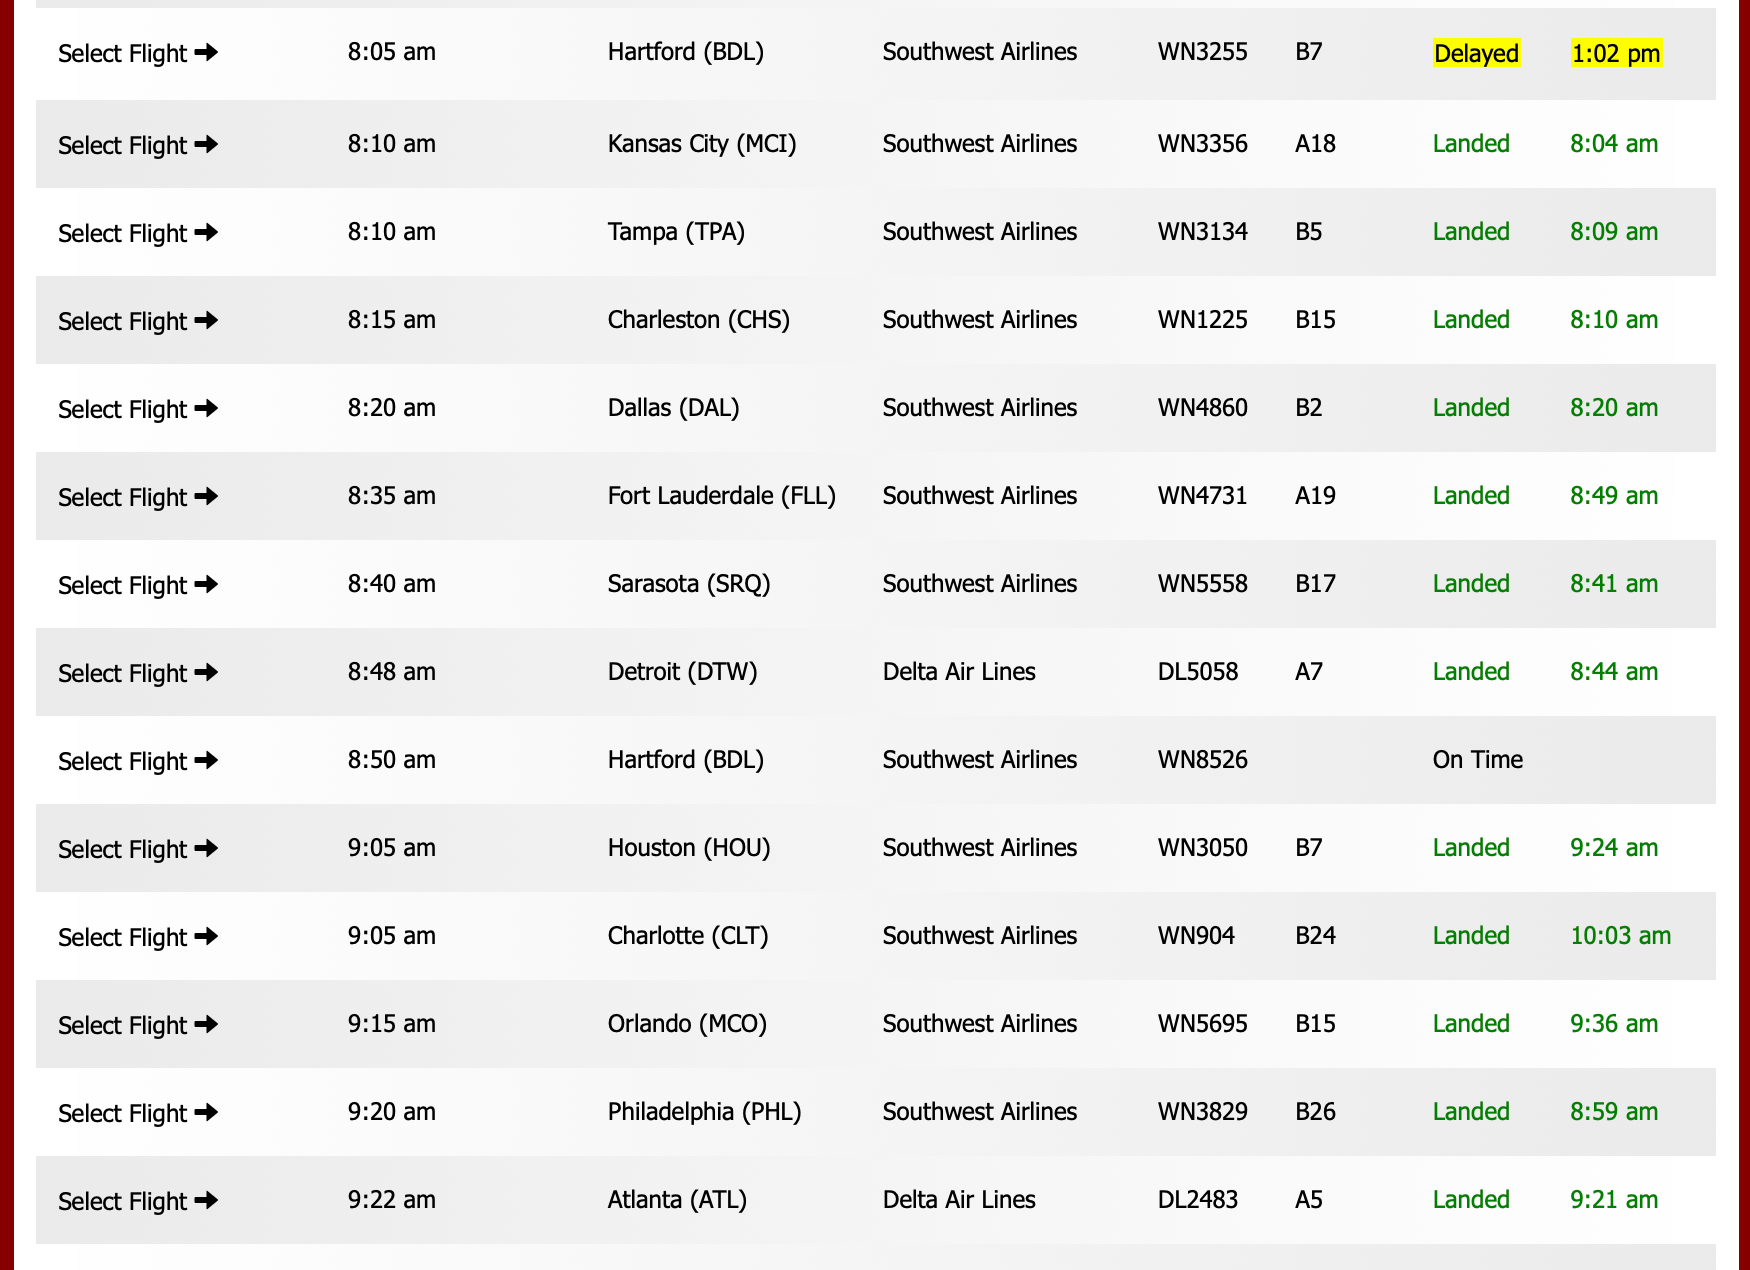Click flight number DL2483

(1198, 1199)
